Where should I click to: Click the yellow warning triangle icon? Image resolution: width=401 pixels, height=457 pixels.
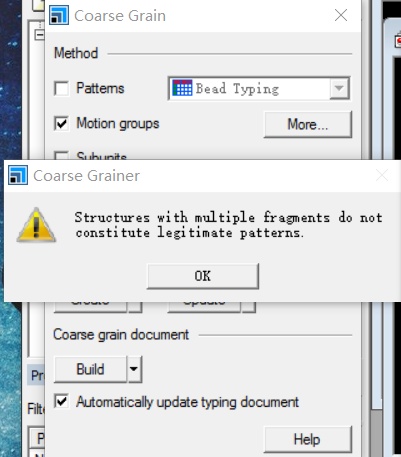pyautogui.click(x=36, y=225)
